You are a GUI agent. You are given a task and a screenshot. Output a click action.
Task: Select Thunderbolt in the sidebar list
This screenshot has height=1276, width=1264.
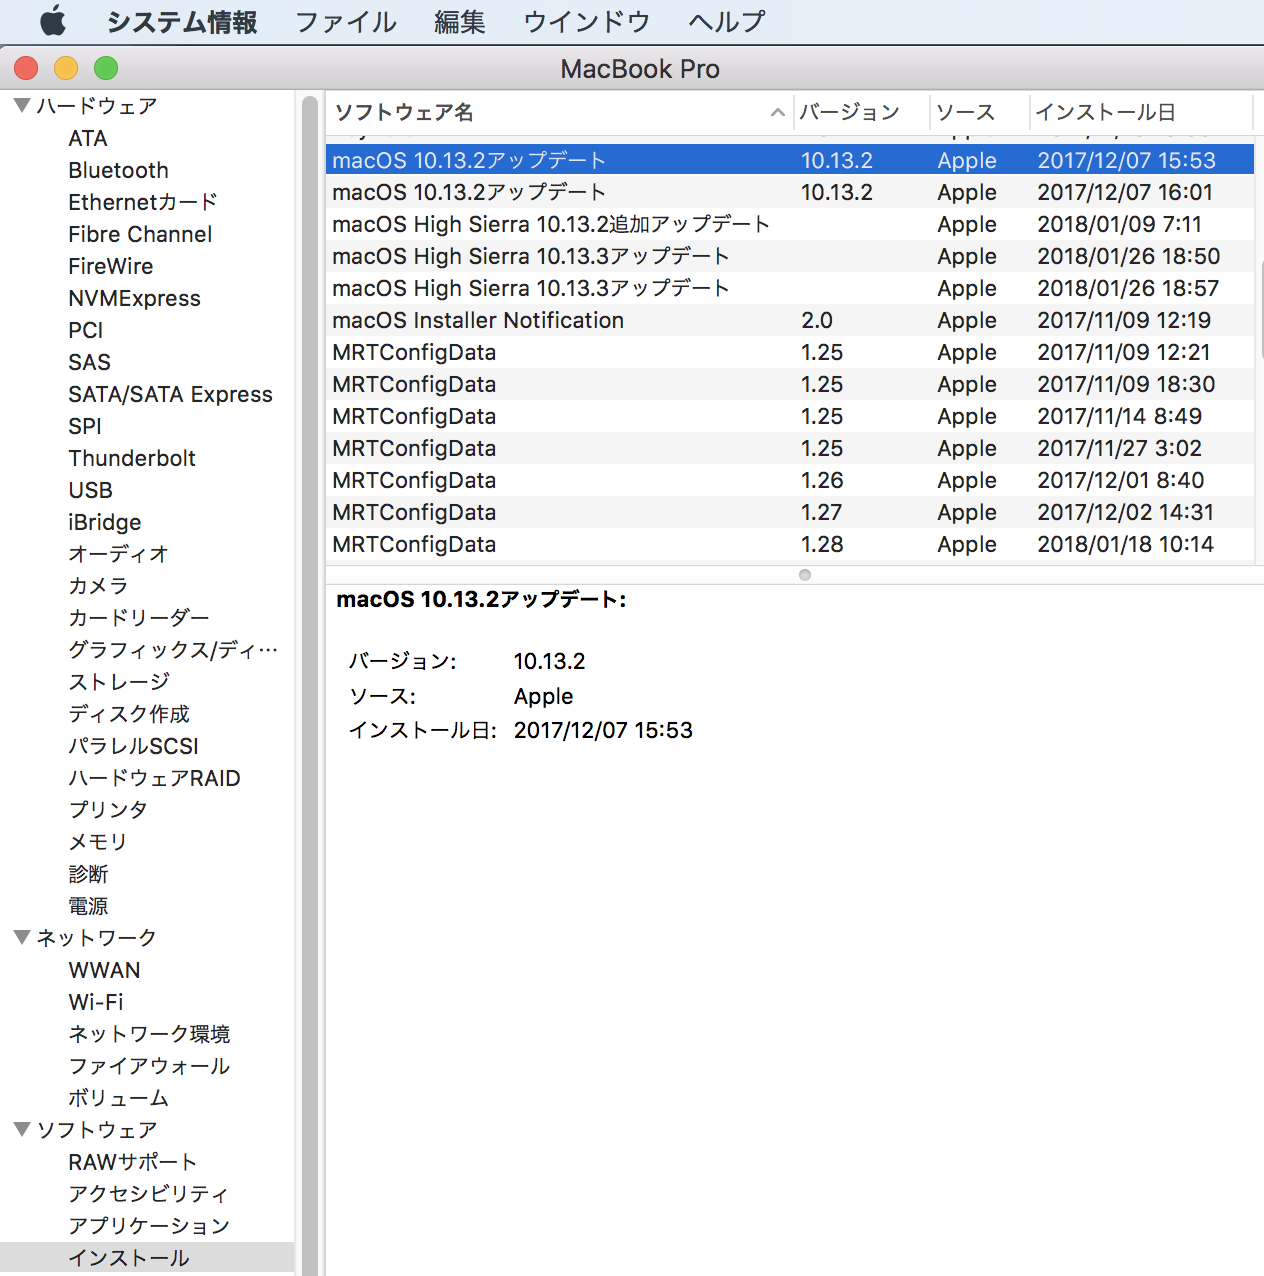tap(131, 458)
